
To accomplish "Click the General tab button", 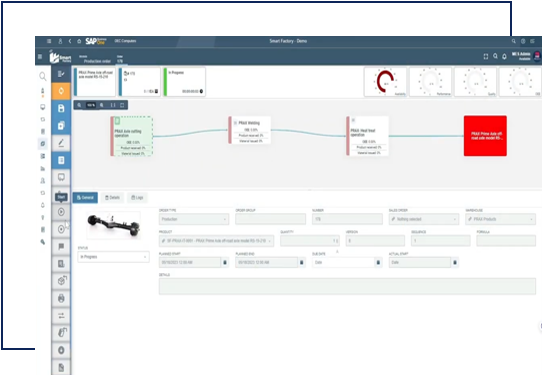I will tap(85, 197).
